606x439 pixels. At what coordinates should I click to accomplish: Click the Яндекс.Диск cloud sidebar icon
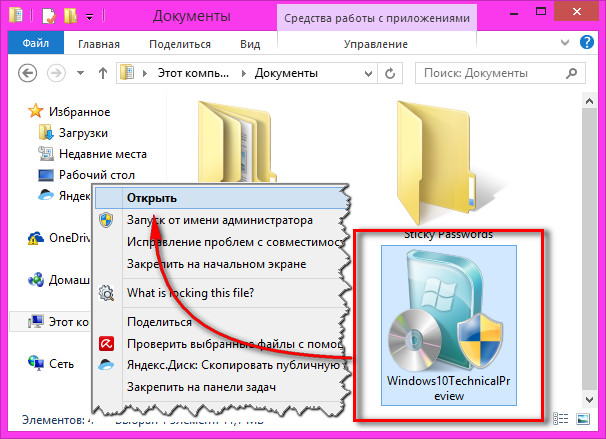(x=46, y=195)
